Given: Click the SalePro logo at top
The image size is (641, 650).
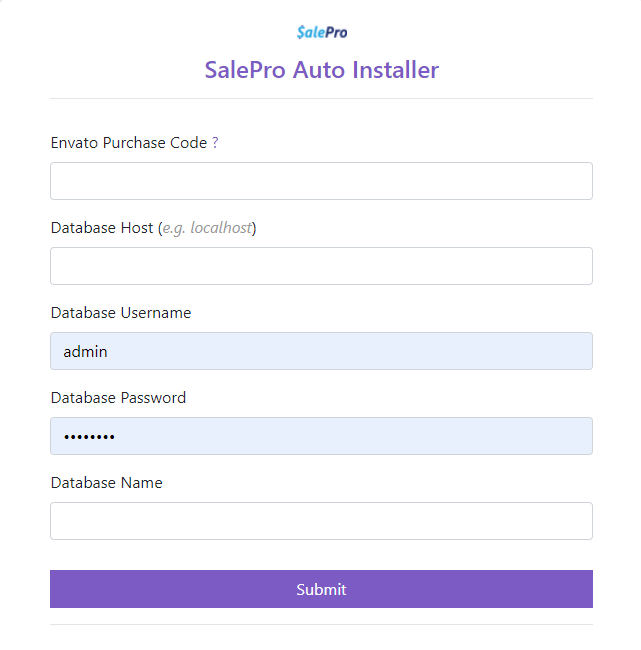Looking at the screenshot, I should (x=322, y=32).
